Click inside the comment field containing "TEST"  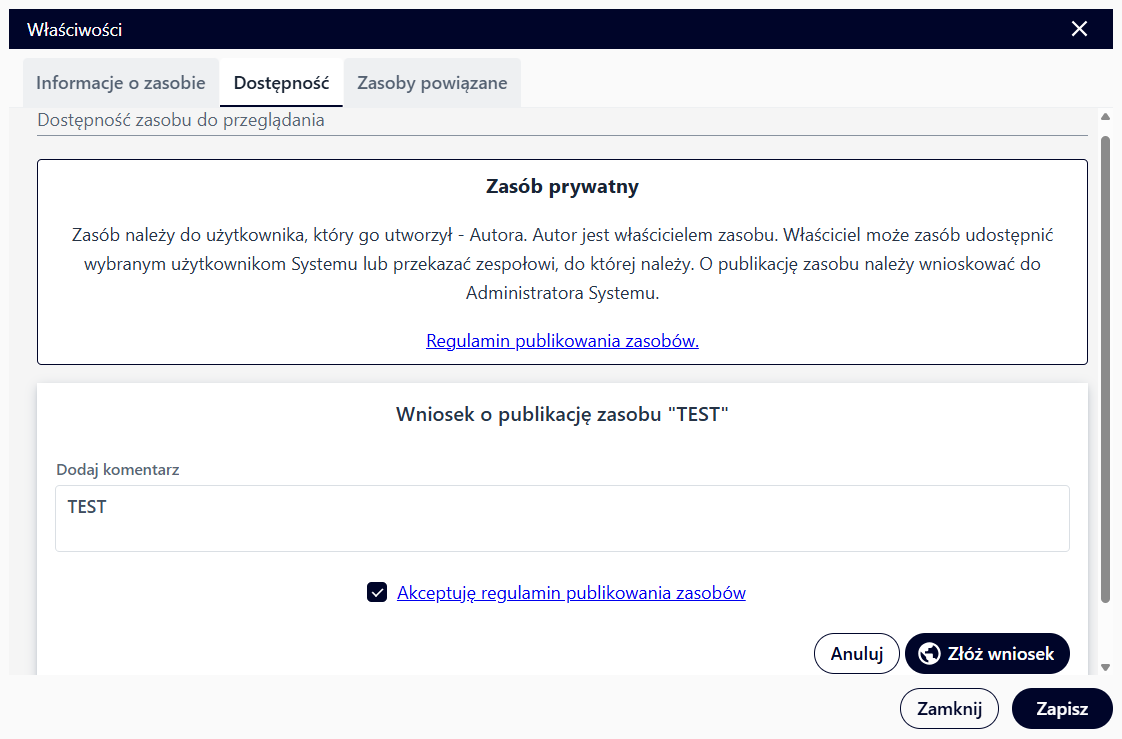[x=562, y=517]
